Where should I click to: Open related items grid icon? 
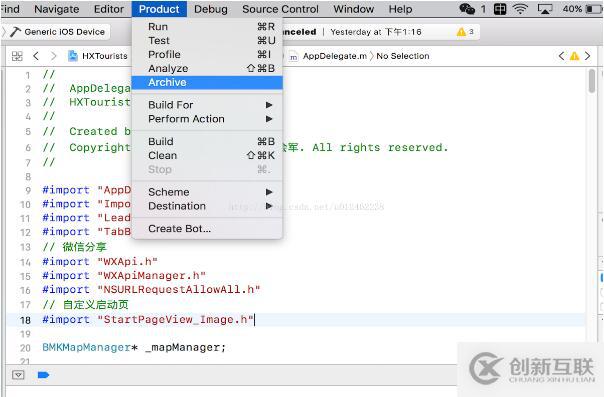click(17, 56)
